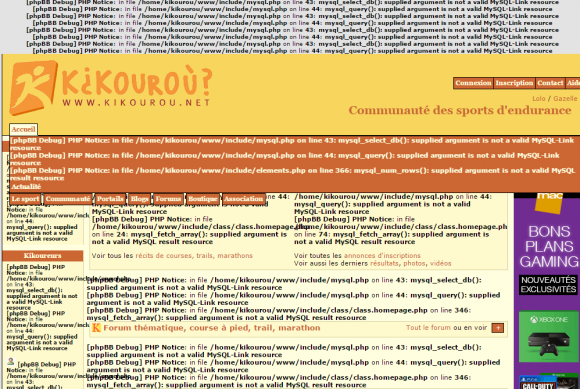Viewport: 580px width, 389px height.
Task: Open the Portails menu
Action: [110, 199]
